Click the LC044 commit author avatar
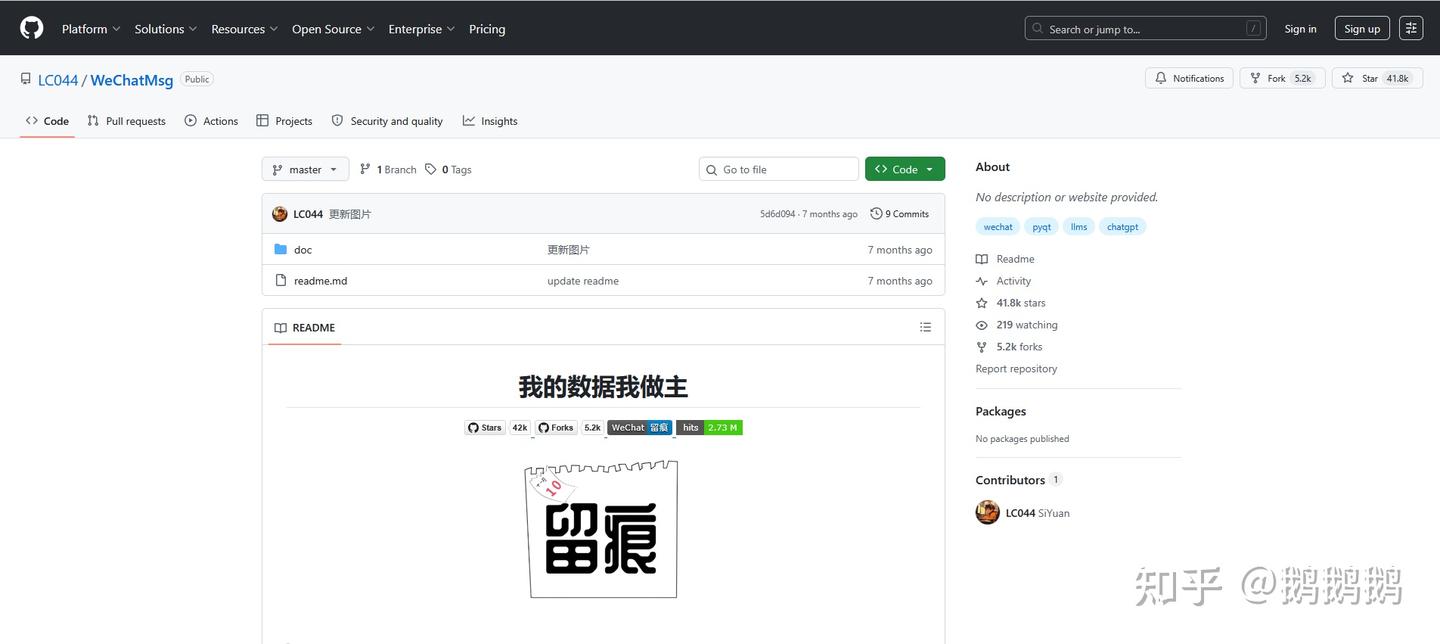Viewport: 1440px width, 644px height. [x=280, y=214]
